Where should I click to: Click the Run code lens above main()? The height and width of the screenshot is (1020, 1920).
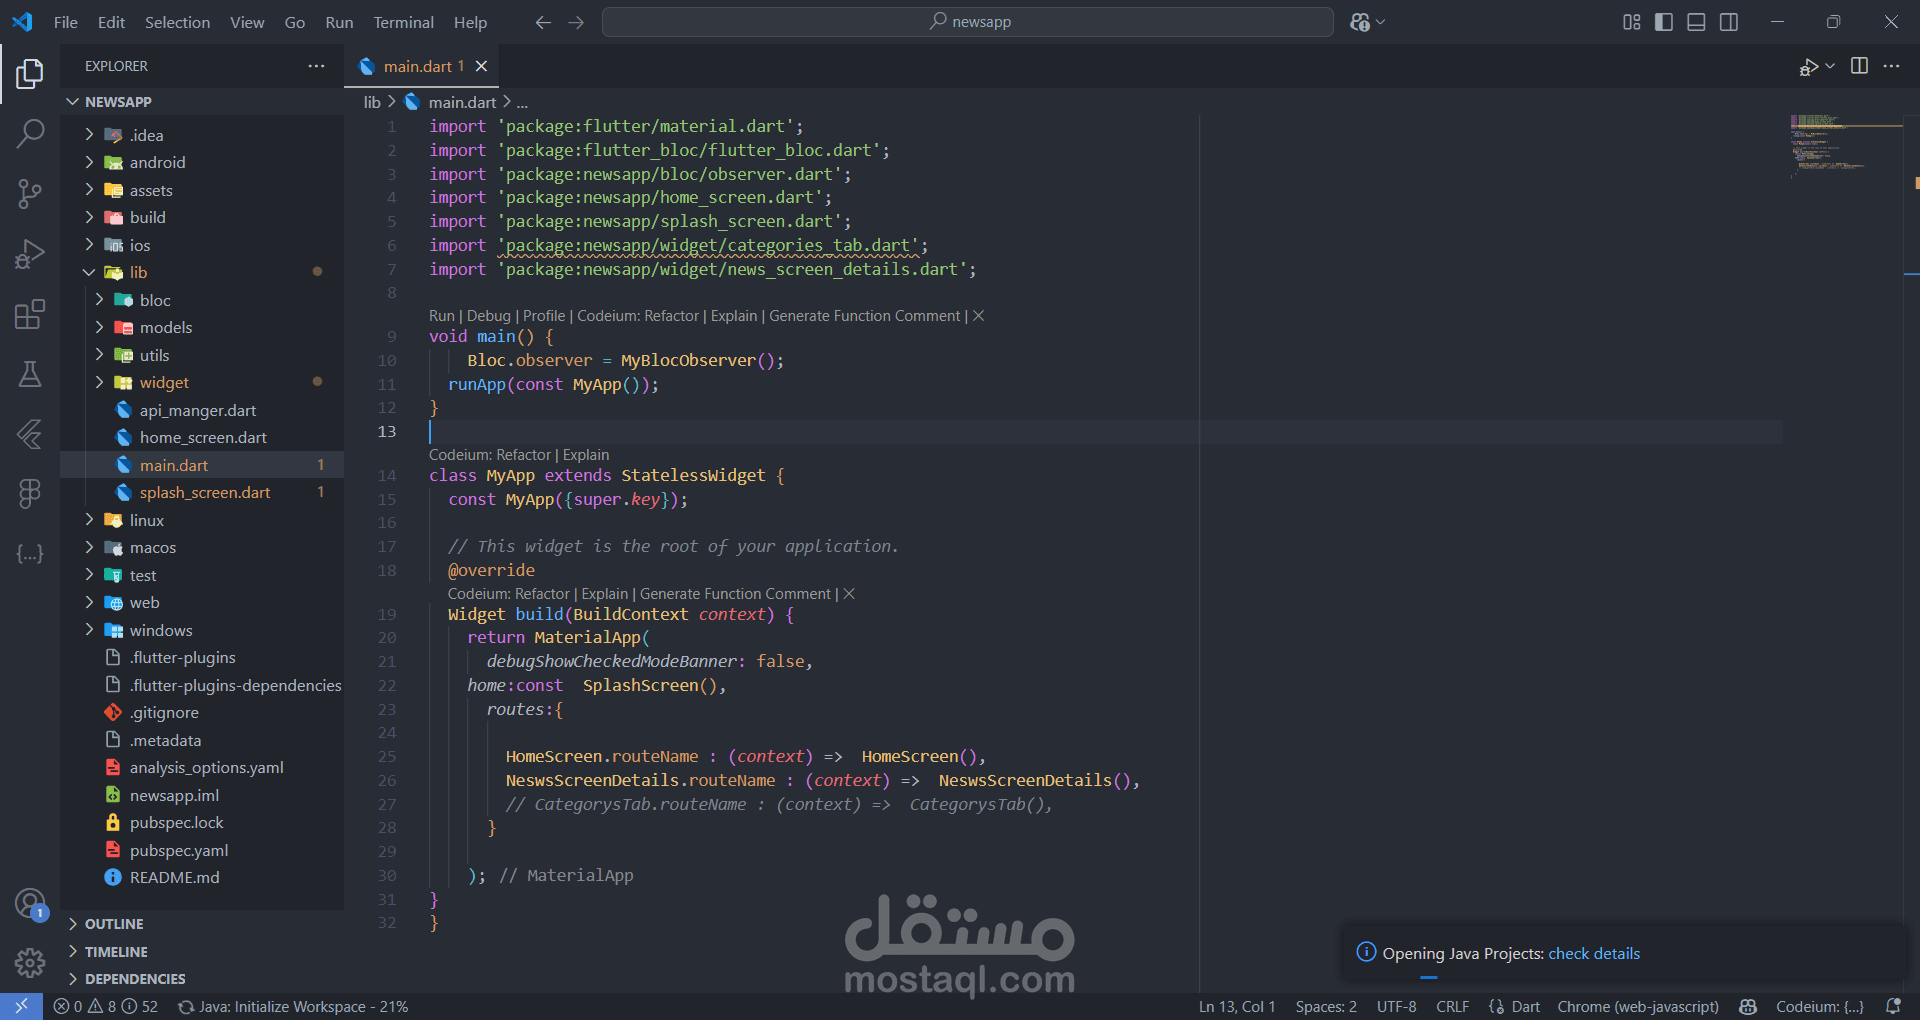click(x=442, y=316)
